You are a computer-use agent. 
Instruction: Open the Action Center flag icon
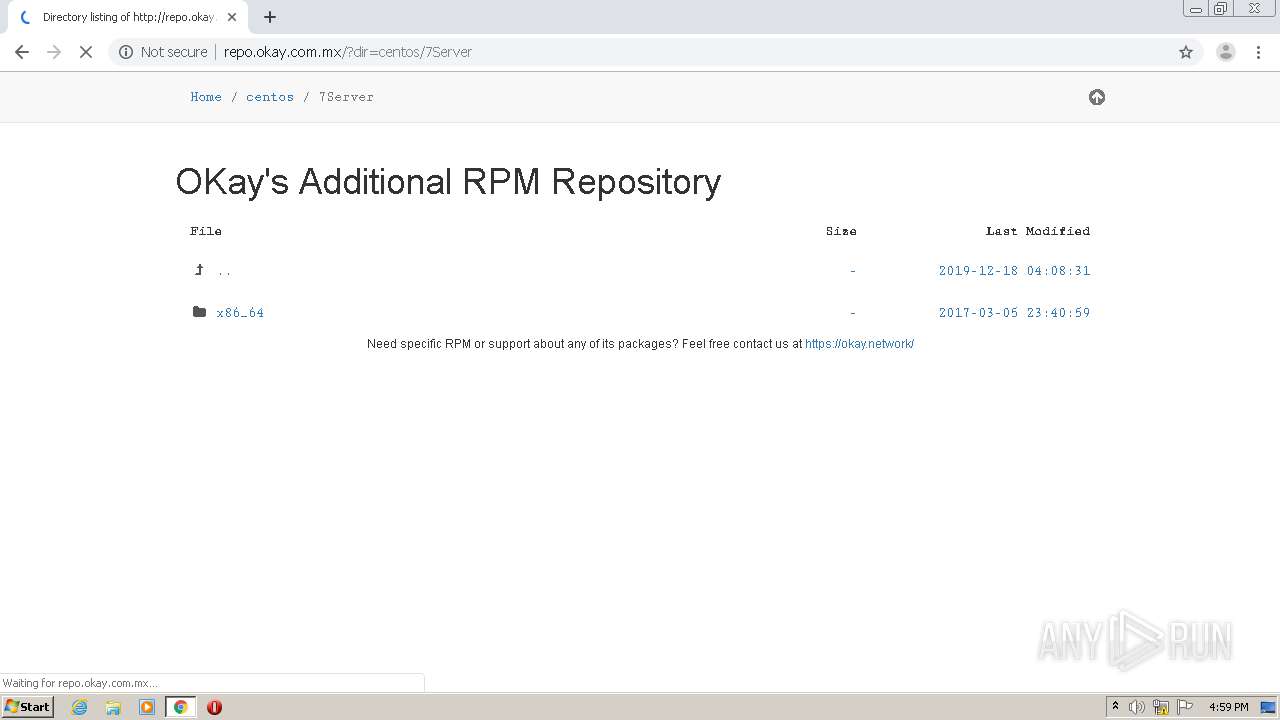[x=1185, y=707]
